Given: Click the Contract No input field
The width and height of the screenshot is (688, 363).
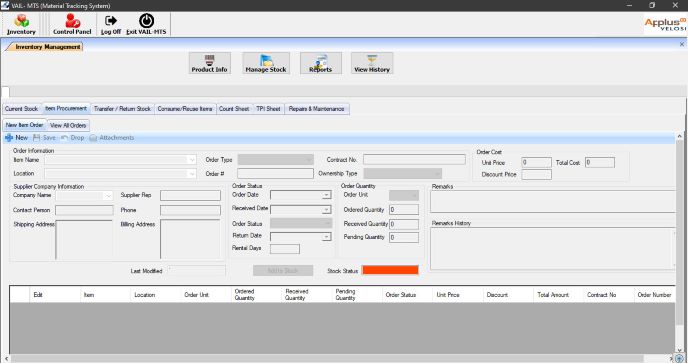Looking at the screenshot, I should 414,159.
